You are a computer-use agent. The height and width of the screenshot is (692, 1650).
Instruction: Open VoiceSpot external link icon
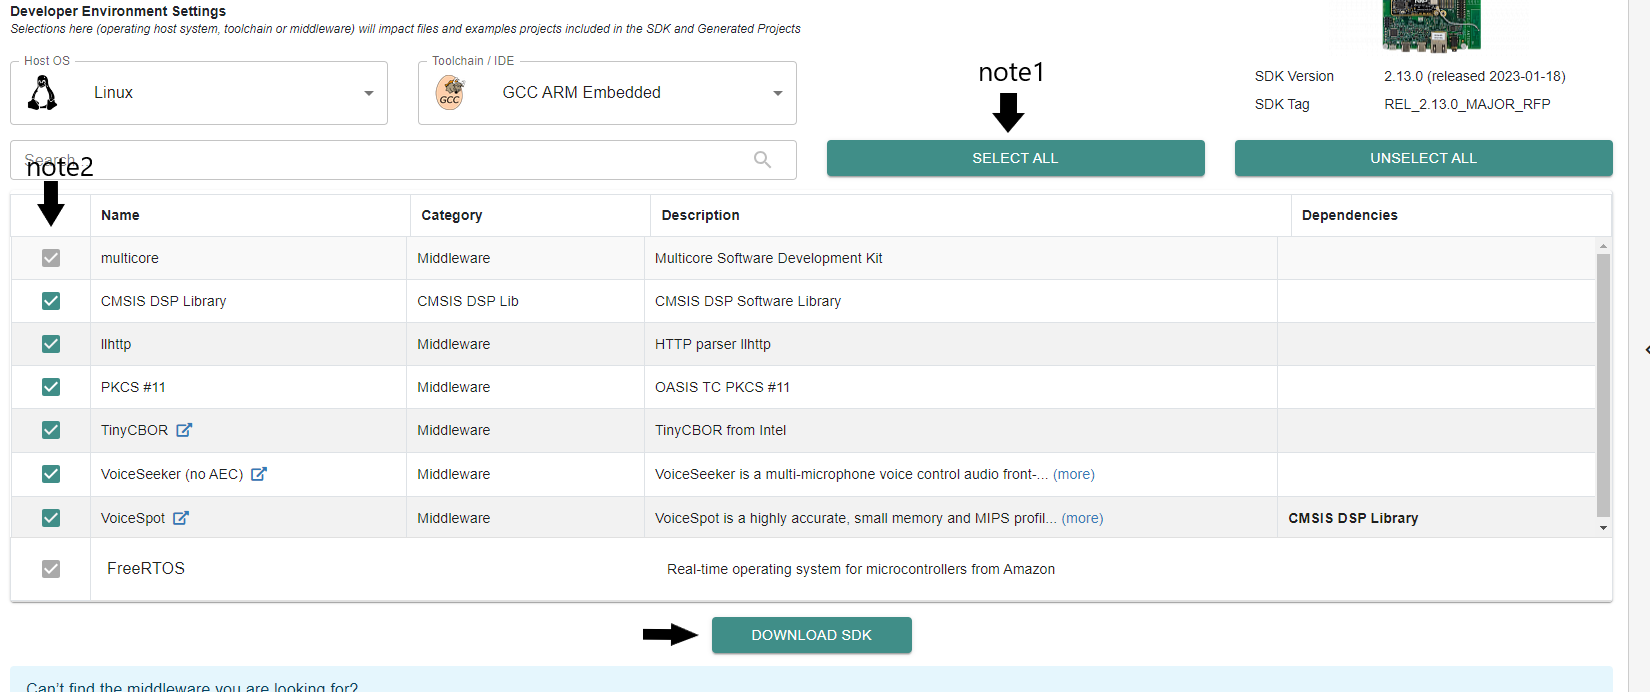coord(181,518)
